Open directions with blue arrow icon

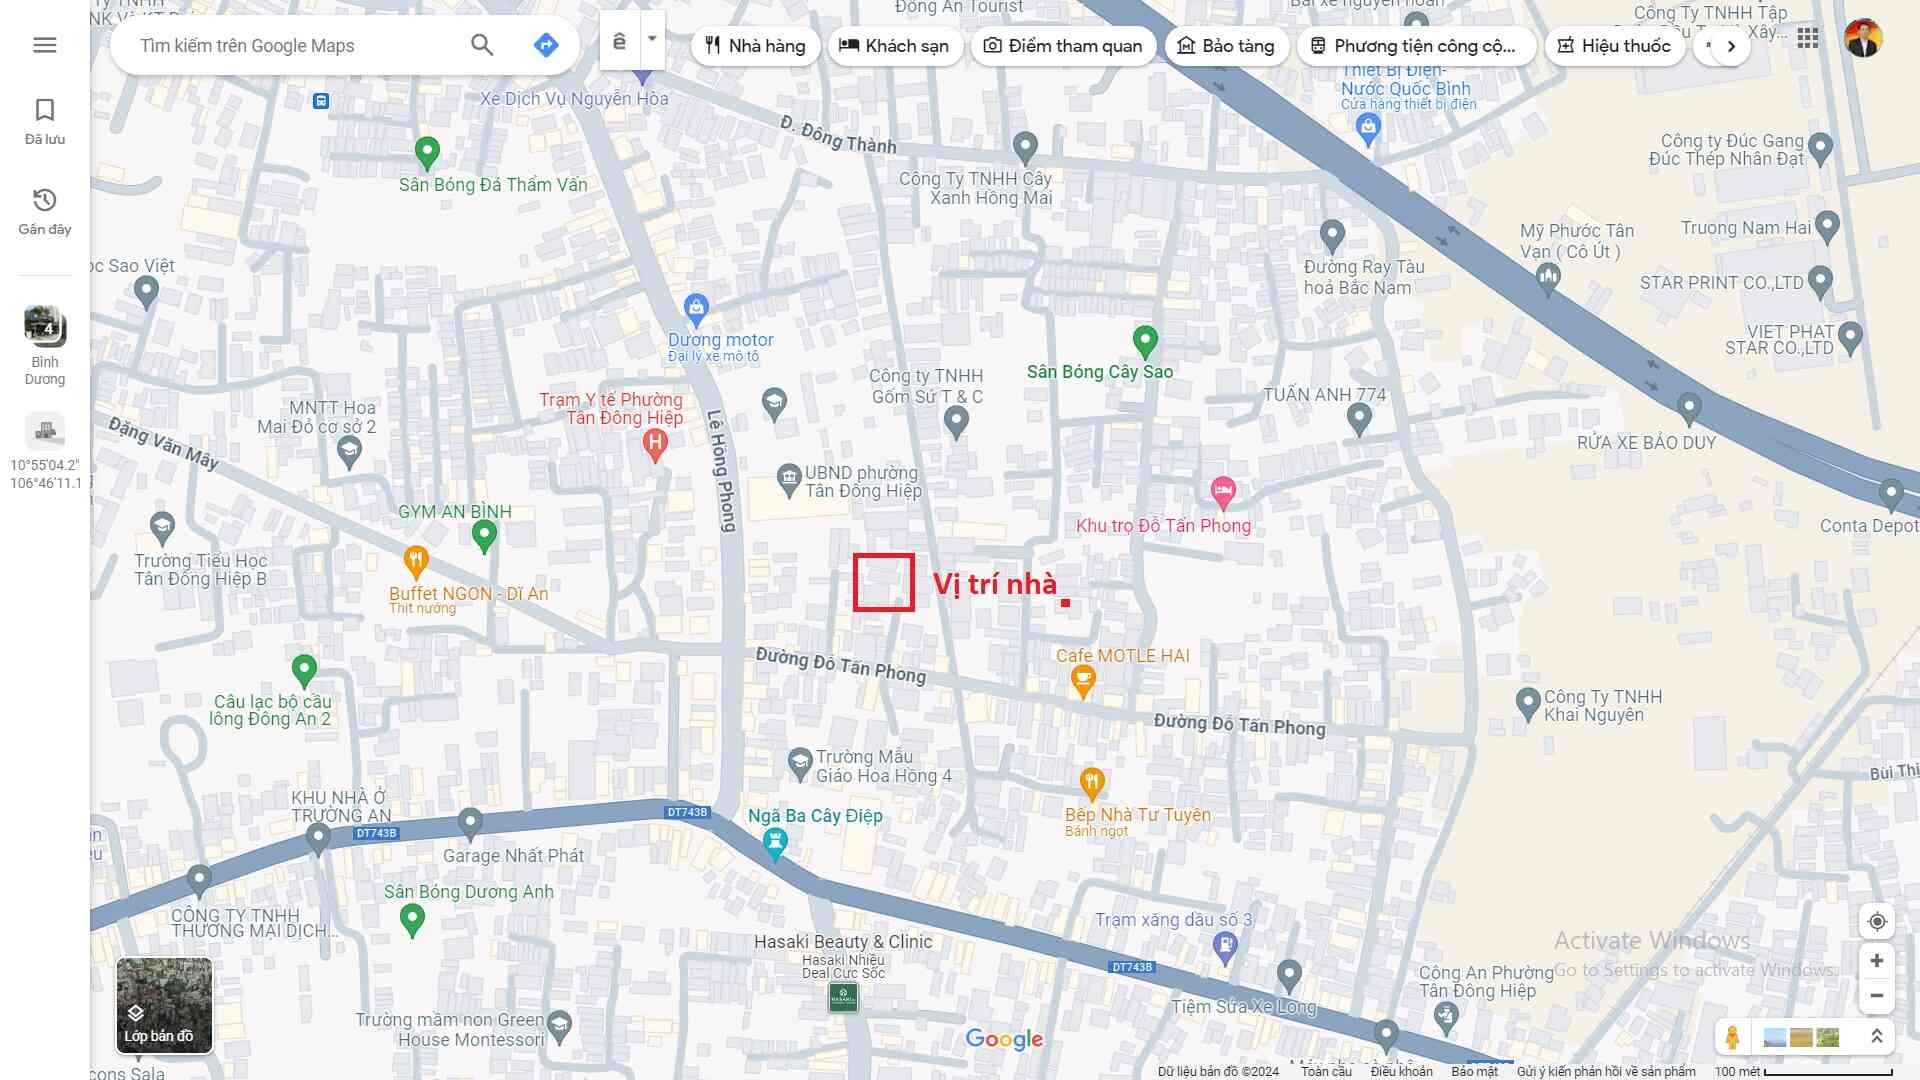click(x=546, y=45)
